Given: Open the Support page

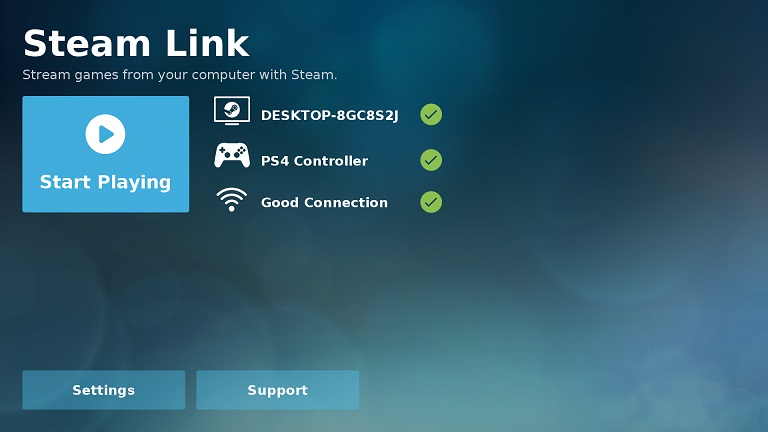Looking at the screenshot, I should 278,390.
